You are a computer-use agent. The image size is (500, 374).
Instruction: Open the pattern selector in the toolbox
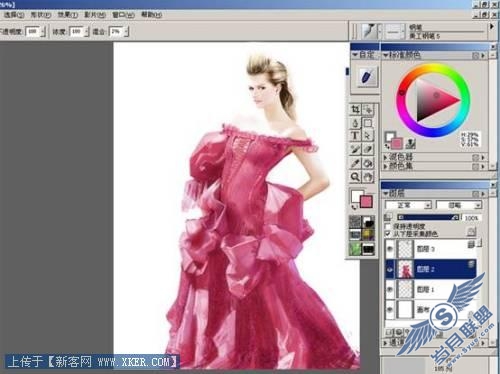tap(355, 235)
